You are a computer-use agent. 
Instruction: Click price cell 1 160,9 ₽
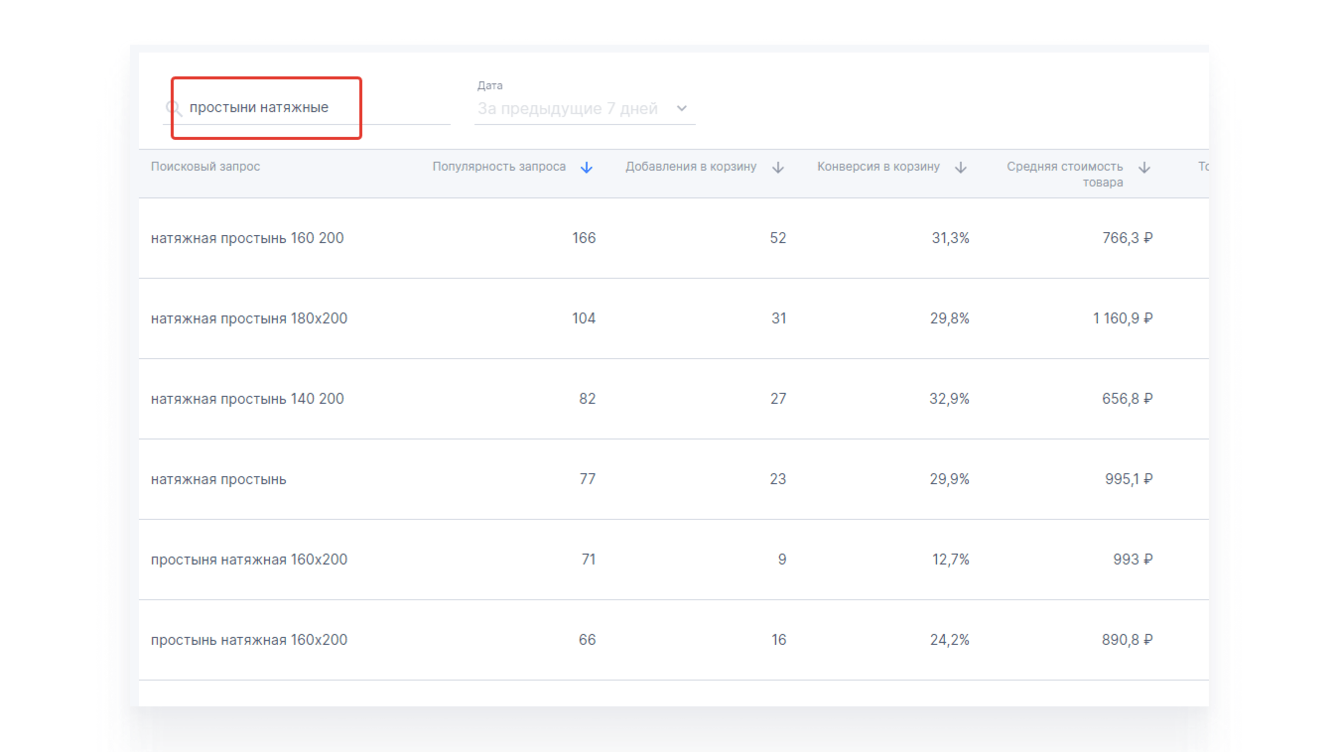coord(1122,319)
